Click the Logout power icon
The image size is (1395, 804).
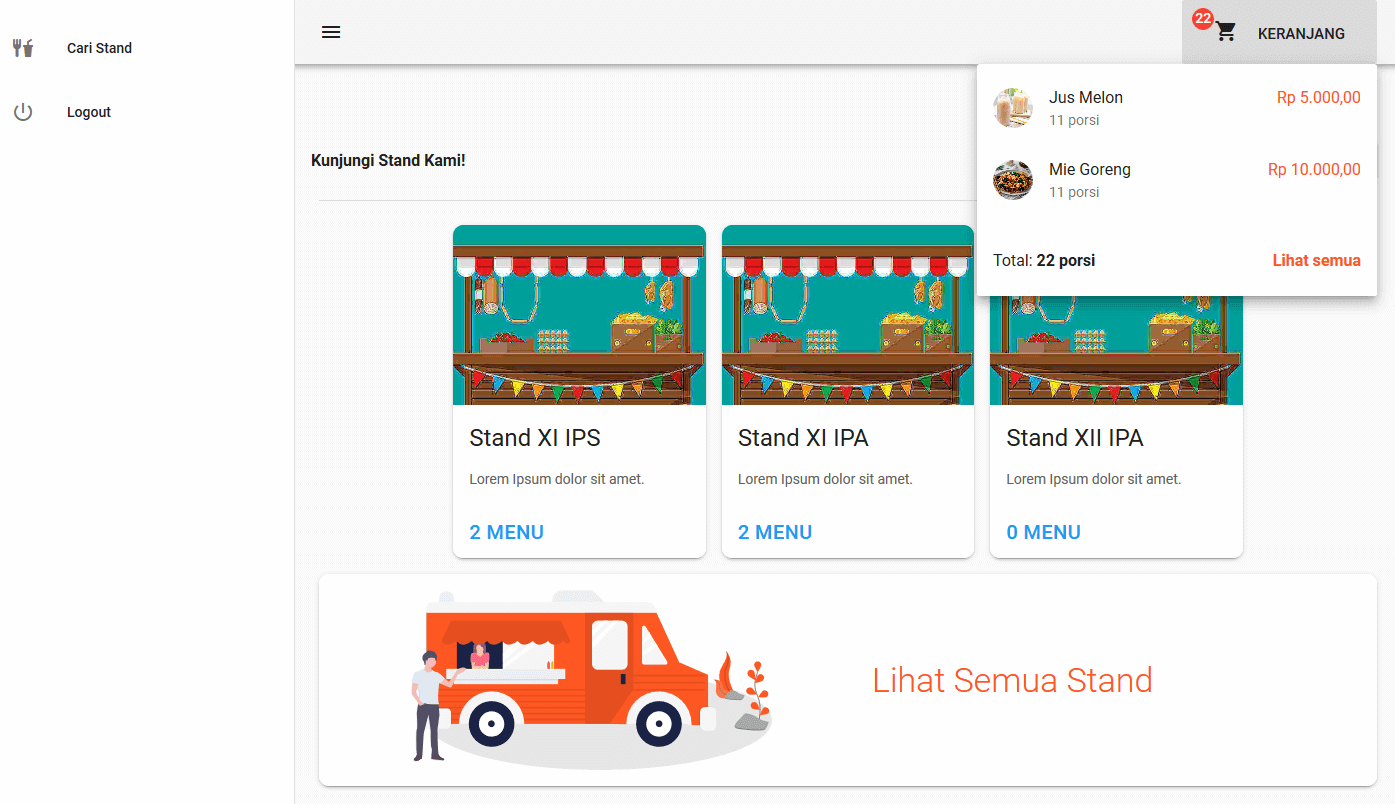23,112
